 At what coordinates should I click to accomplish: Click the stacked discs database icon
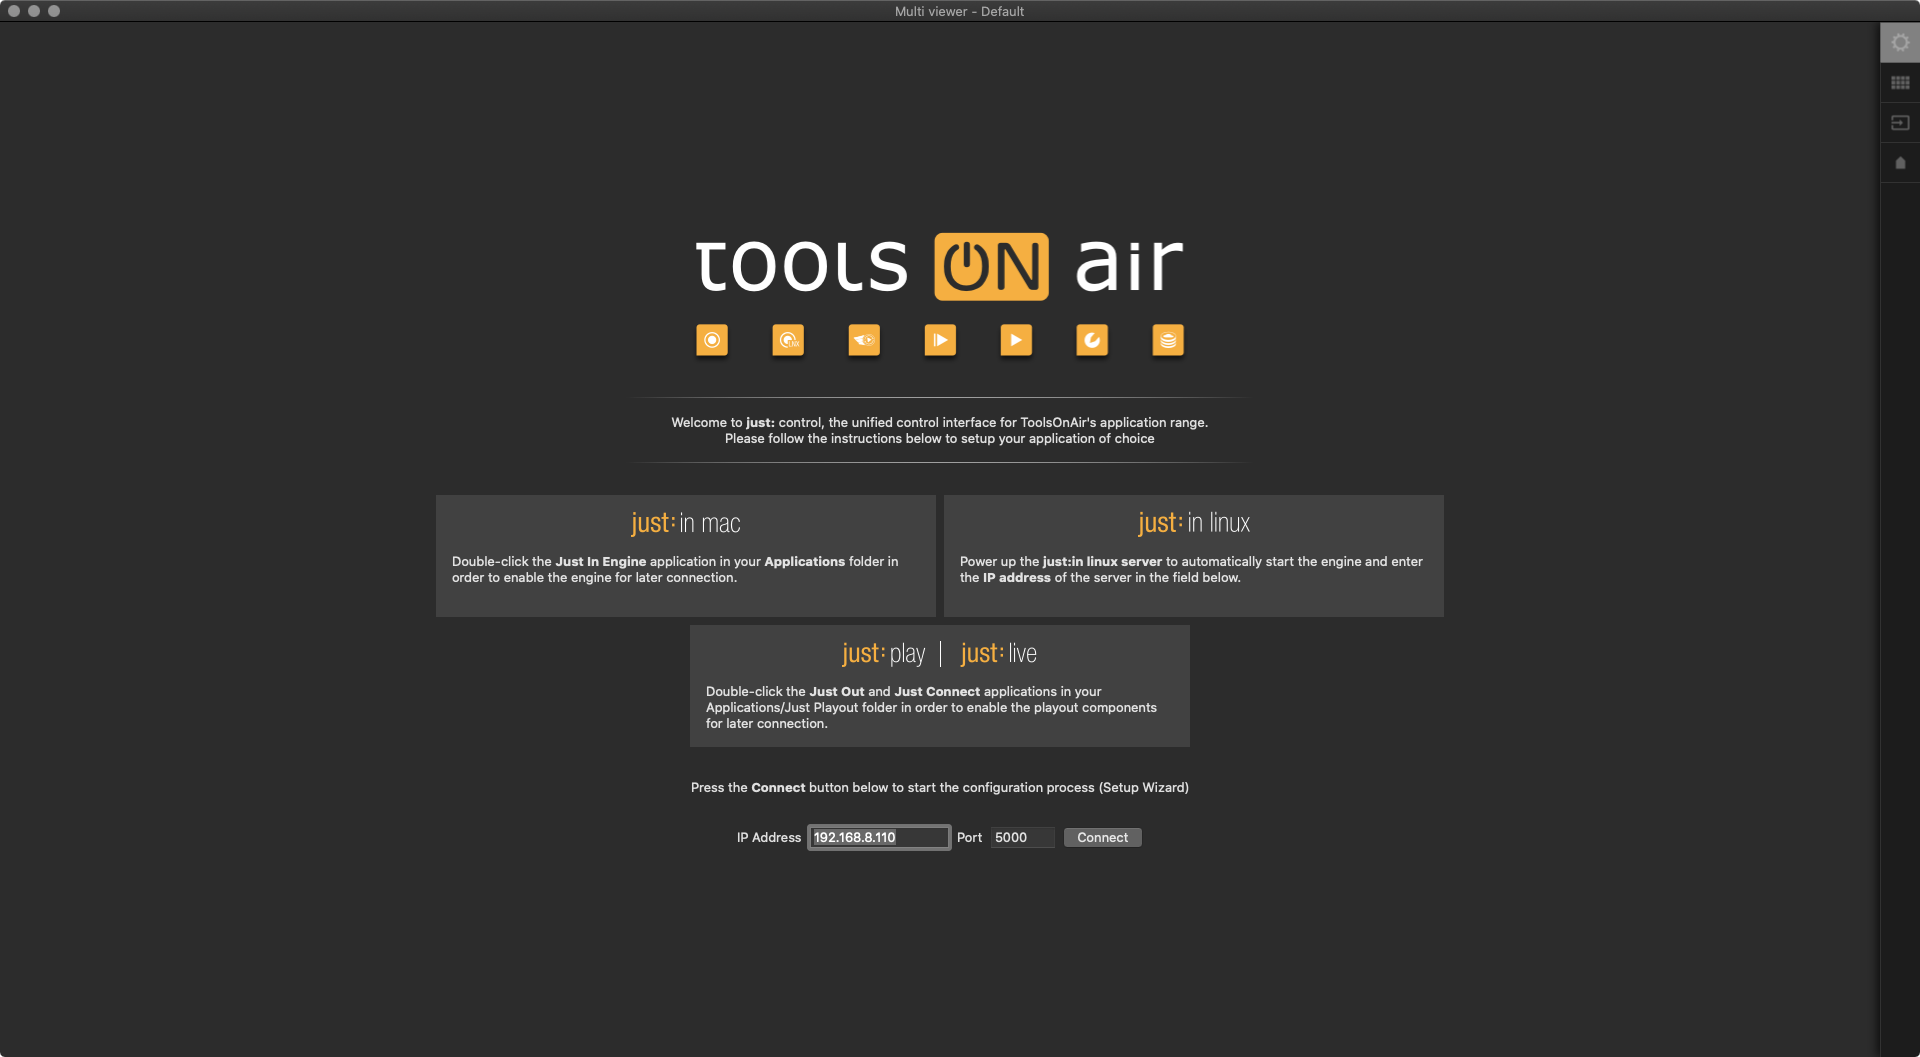click(1168, 340)
